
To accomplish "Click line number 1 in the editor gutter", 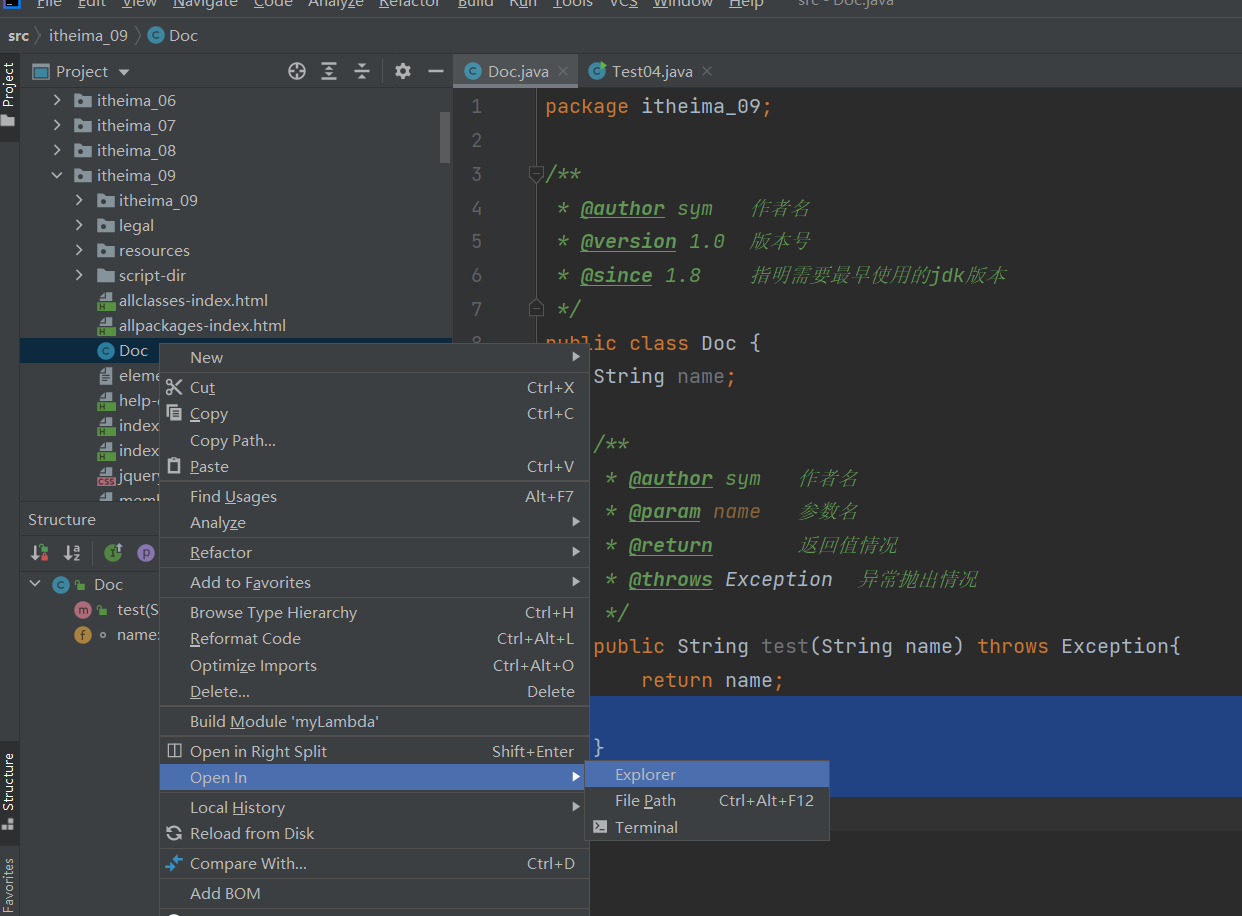I will 476,107.
